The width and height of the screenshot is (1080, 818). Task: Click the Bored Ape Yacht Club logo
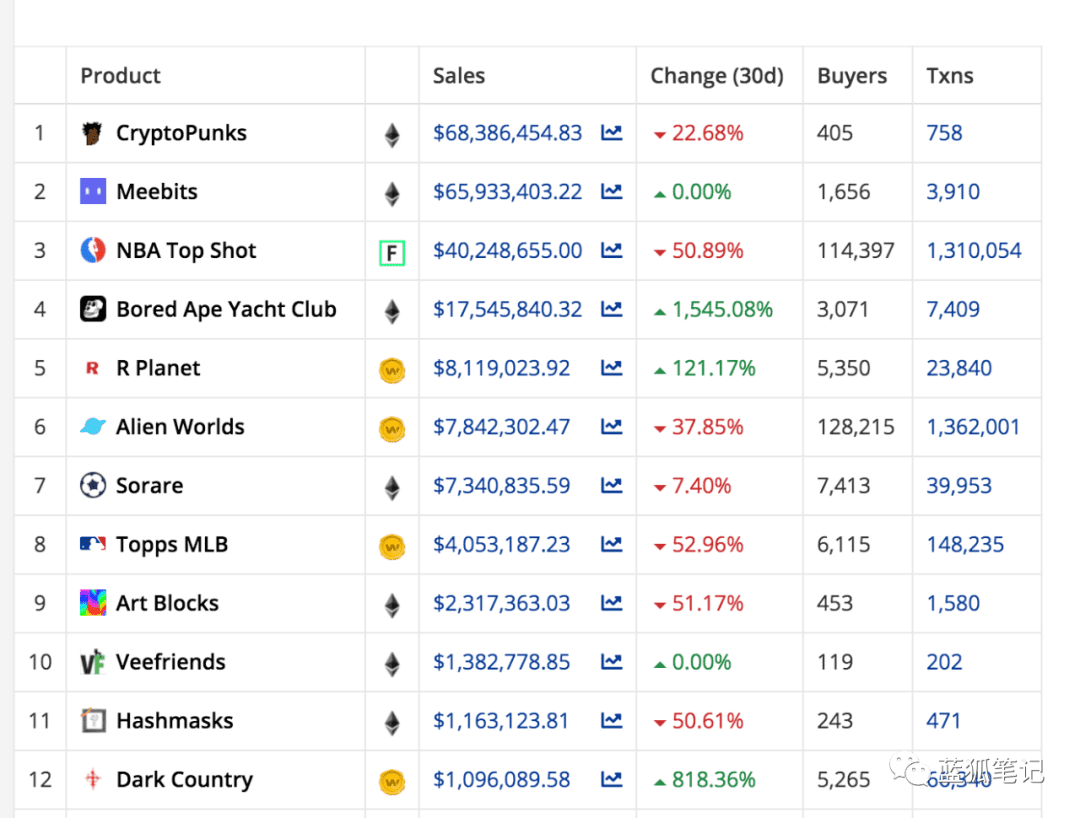click(93, 308)
